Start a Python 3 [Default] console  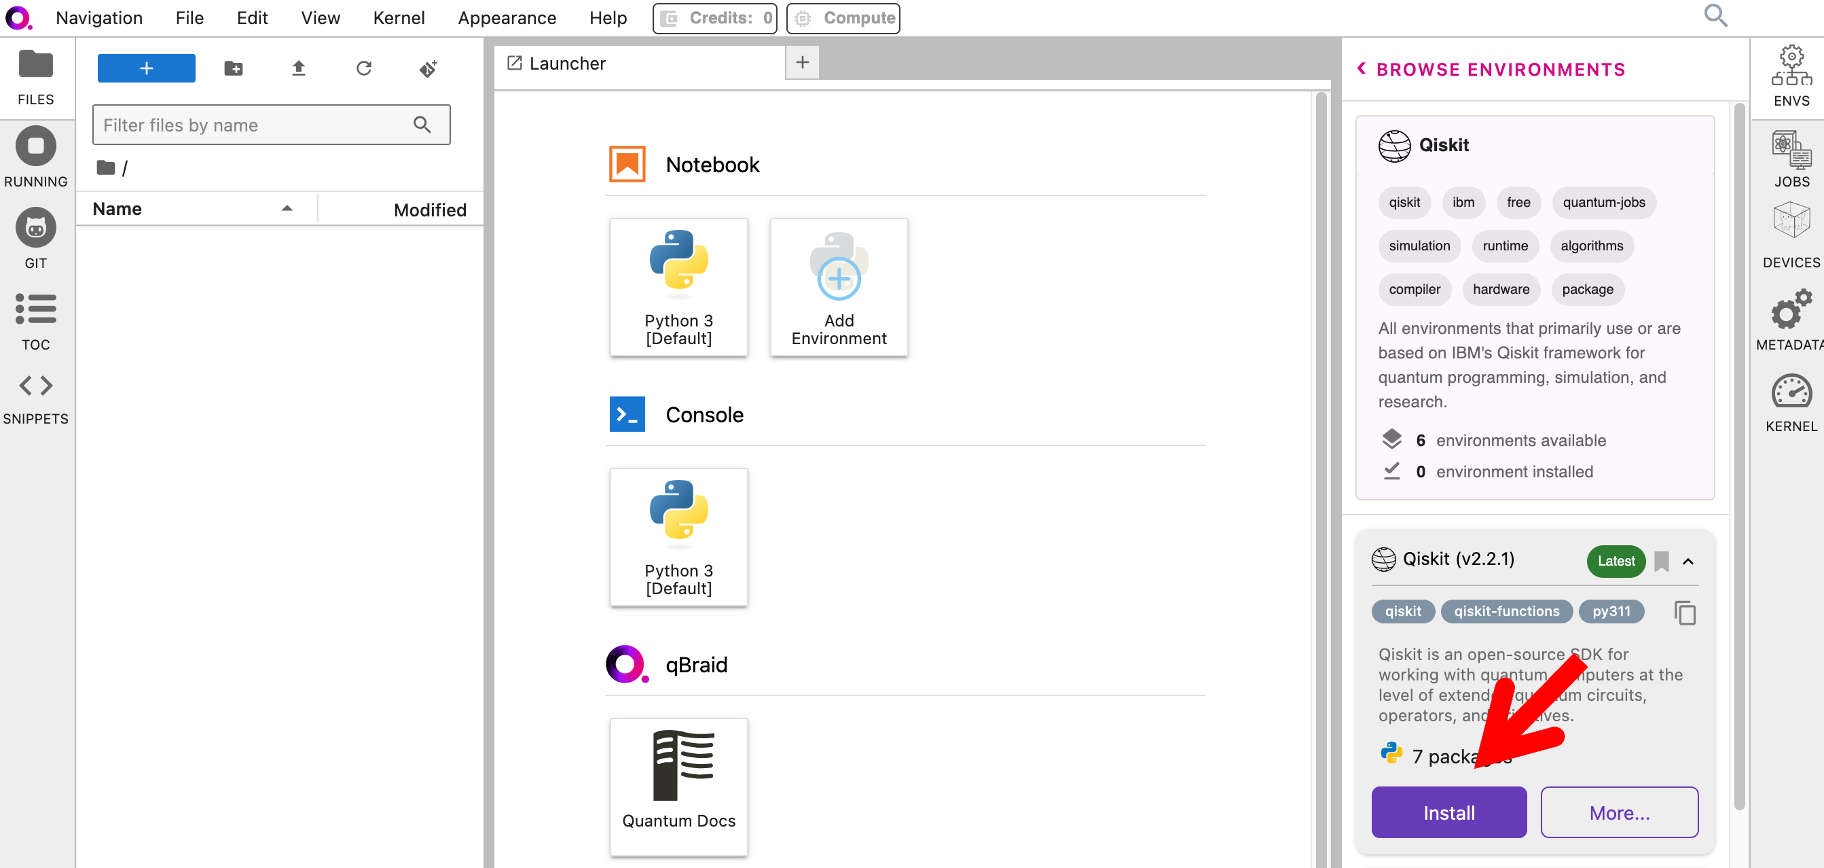(x=679, y=537)
